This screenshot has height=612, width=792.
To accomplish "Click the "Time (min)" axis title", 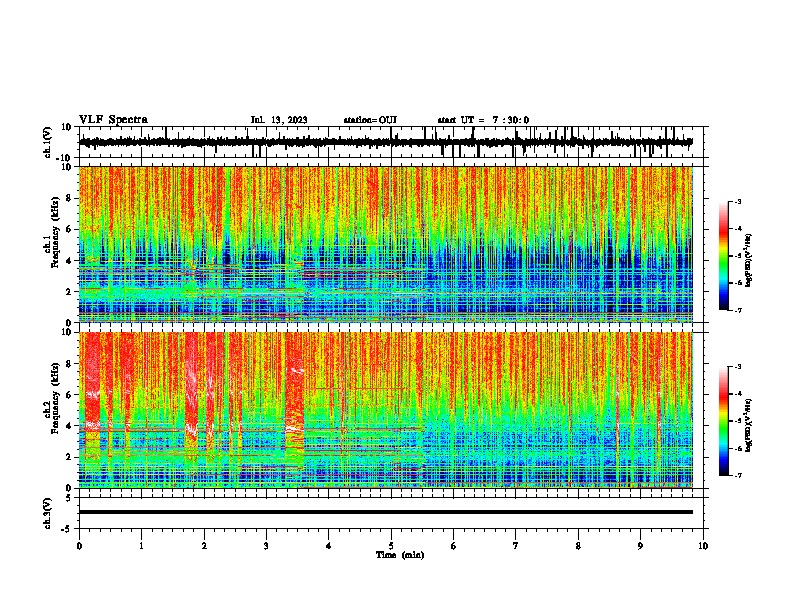I will (400, 555).
